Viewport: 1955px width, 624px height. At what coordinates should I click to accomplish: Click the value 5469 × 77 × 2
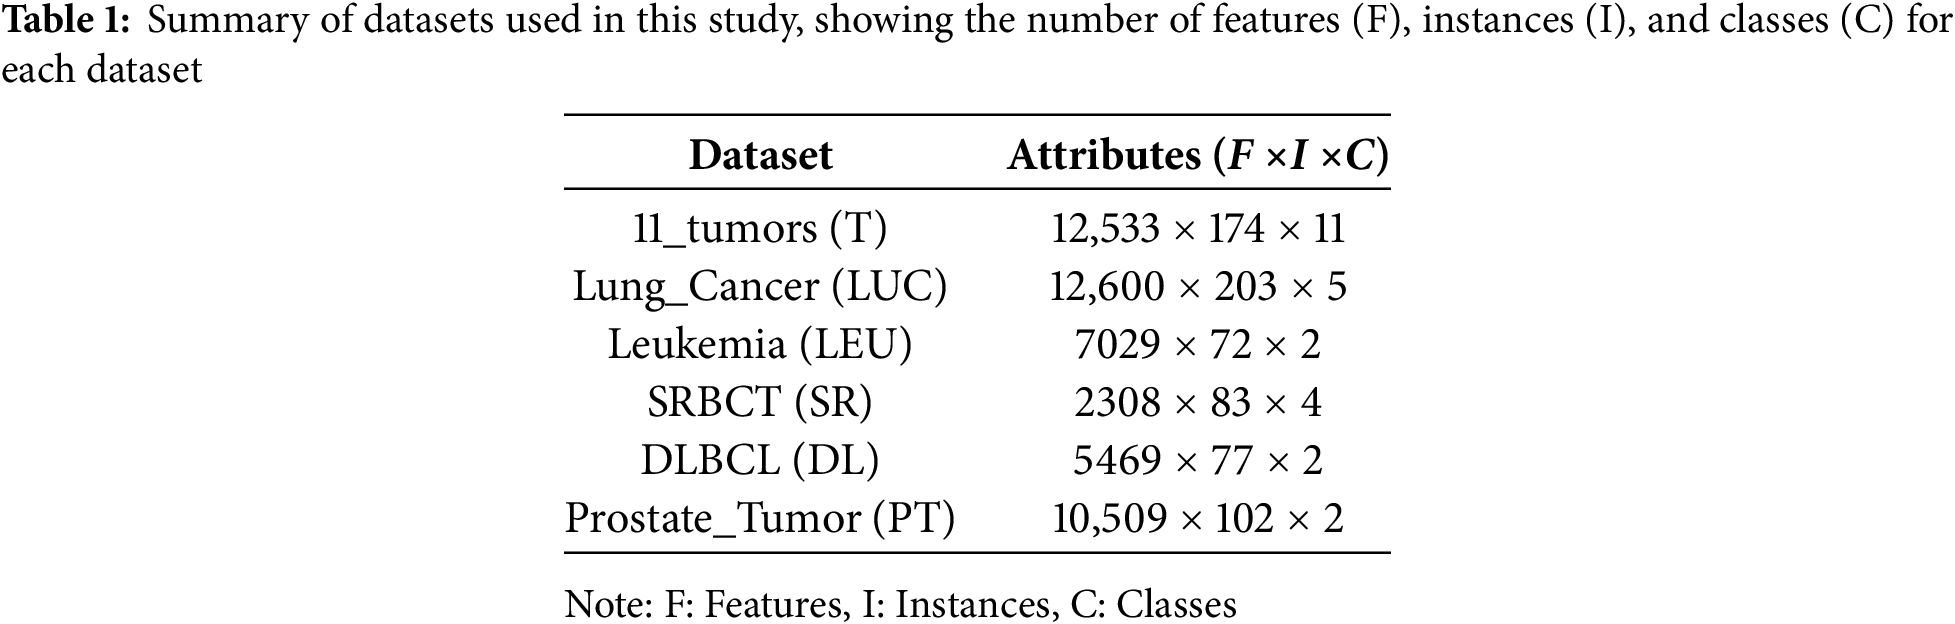(1197, 461)
